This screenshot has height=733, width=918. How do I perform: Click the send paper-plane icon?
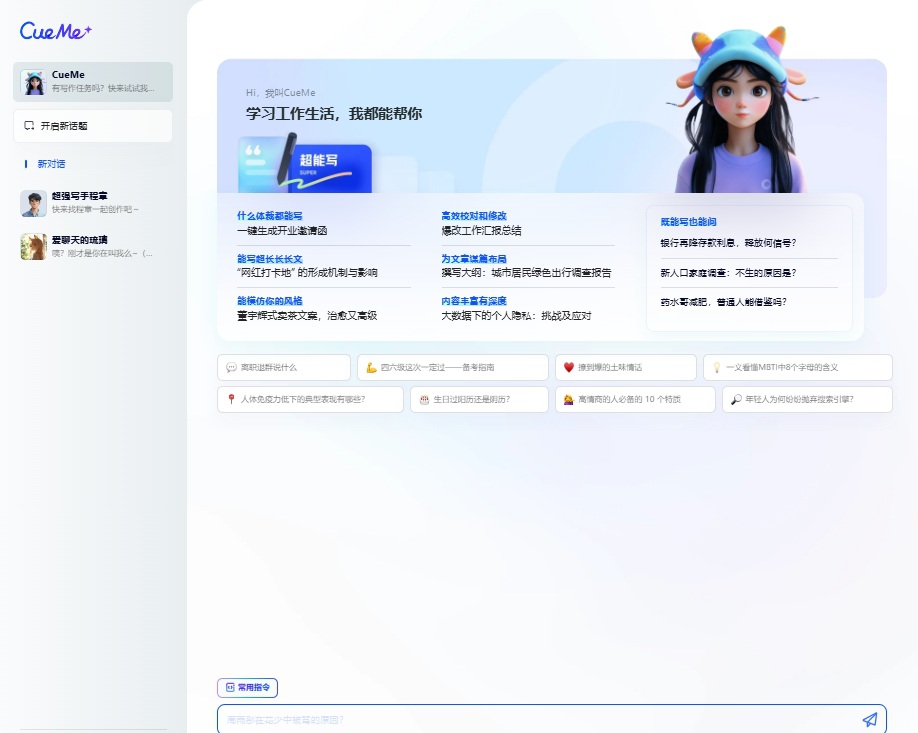[869, 719]
